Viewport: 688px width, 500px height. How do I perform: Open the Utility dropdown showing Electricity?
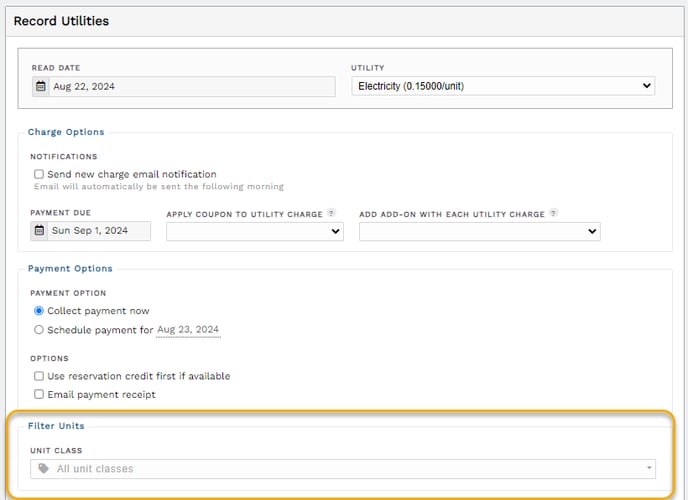pyautogui.click(x=503, y=86)
